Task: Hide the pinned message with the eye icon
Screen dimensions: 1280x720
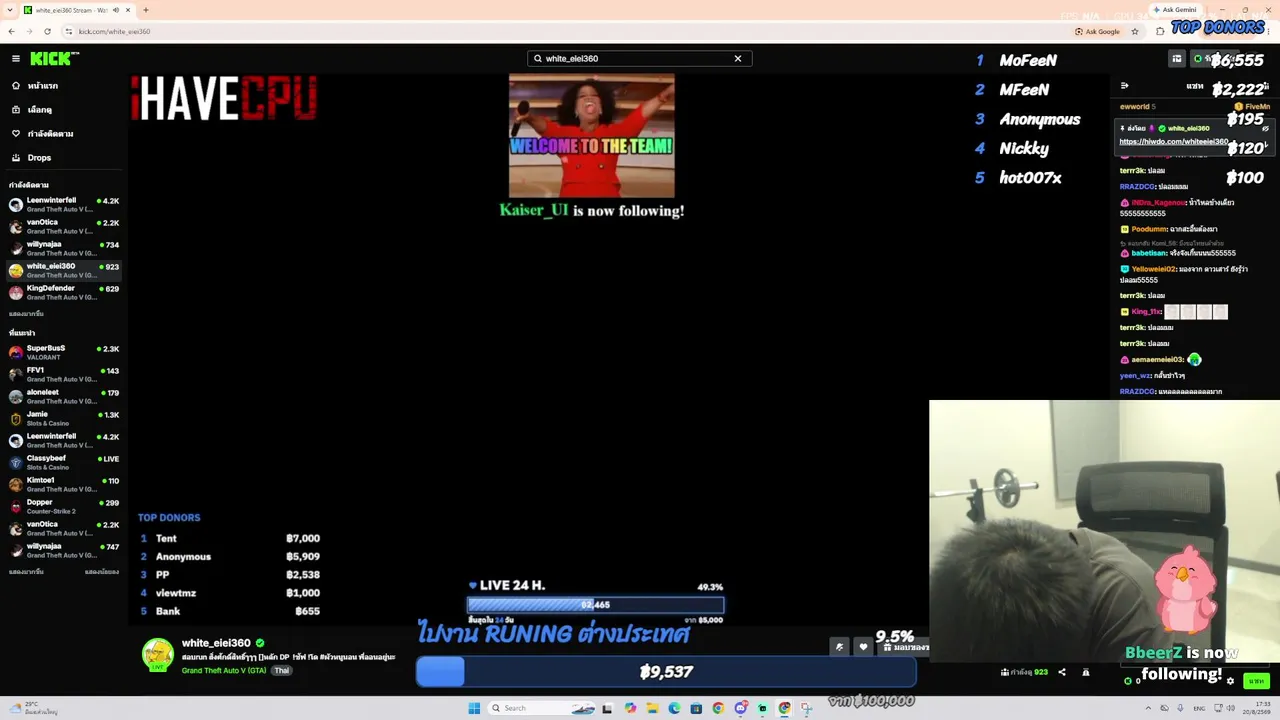Action: (x=1265, y=129)
